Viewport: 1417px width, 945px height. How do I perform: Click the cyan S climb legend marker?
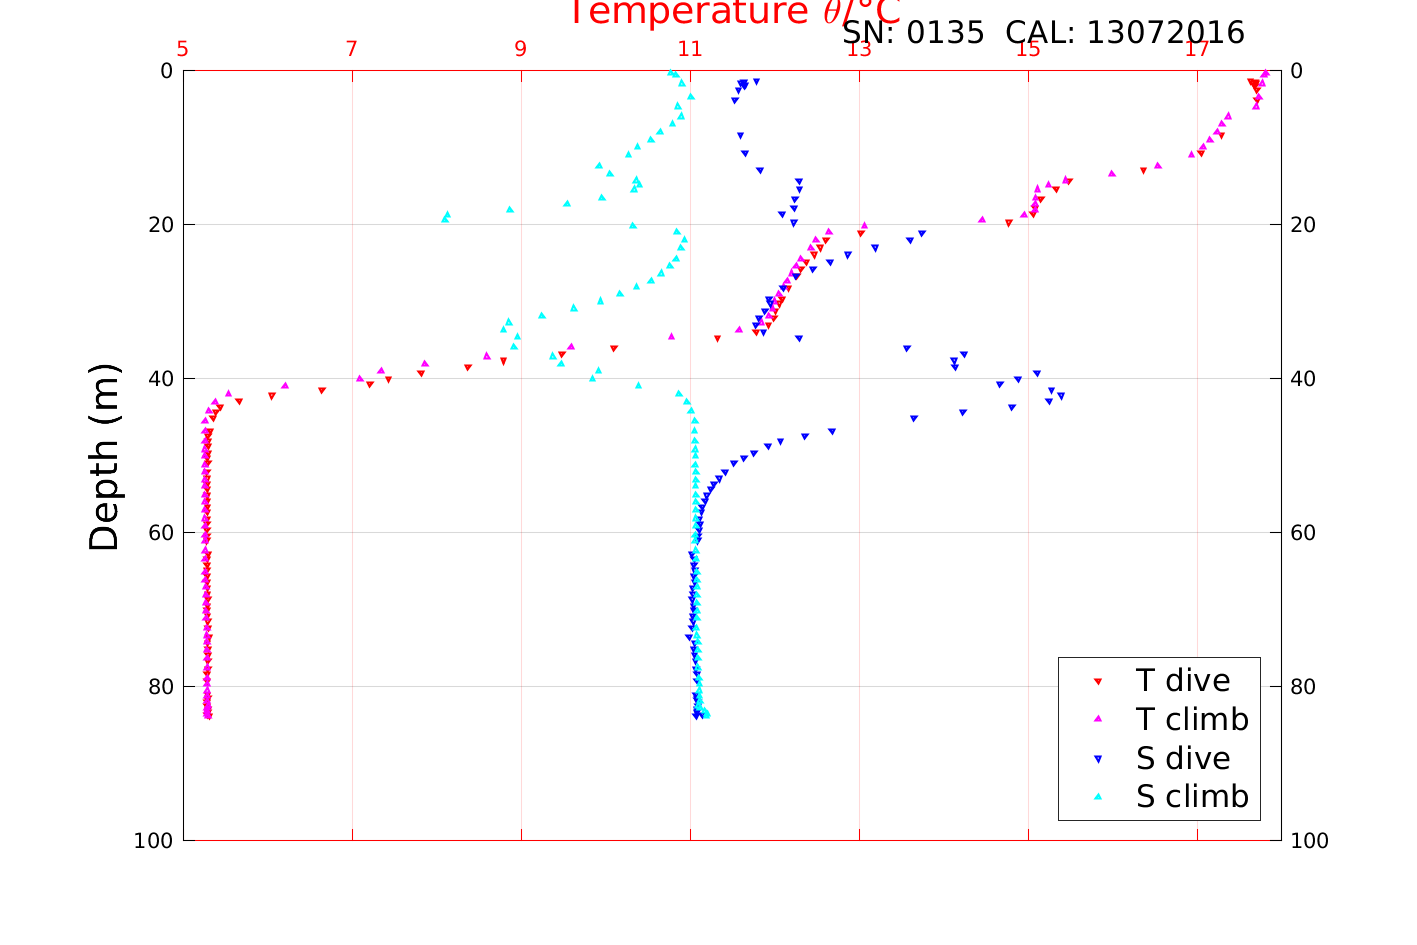pyautogui.click(x=1097, y=797)
